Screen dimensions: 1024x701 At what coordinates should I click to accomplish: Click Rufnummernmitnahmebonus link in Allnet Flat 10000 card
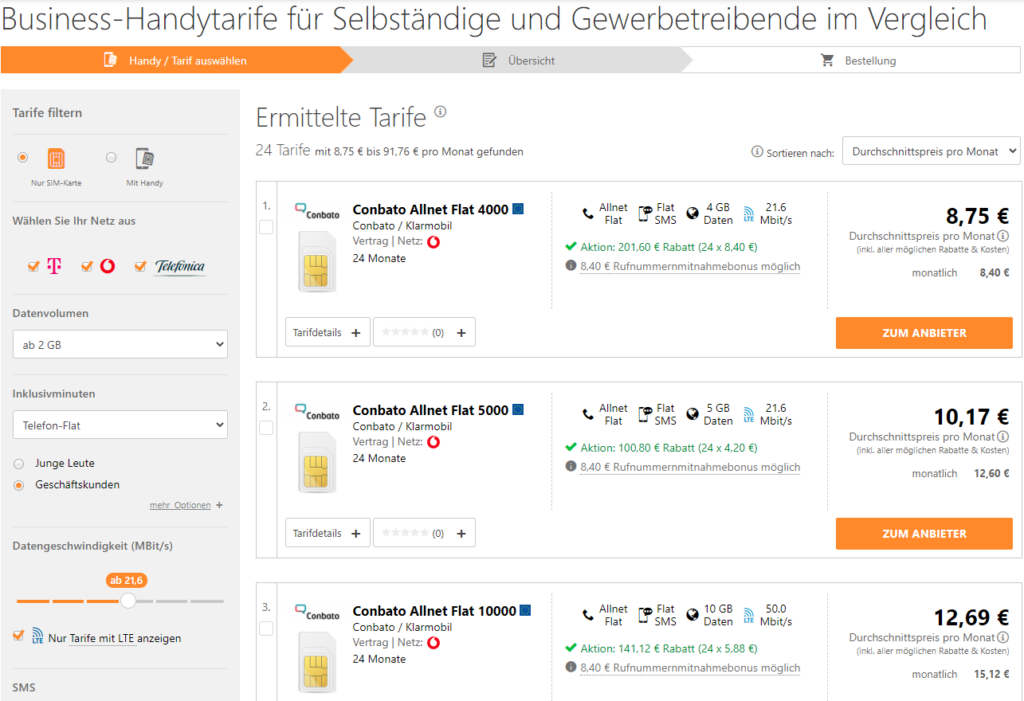coord(690,668)
